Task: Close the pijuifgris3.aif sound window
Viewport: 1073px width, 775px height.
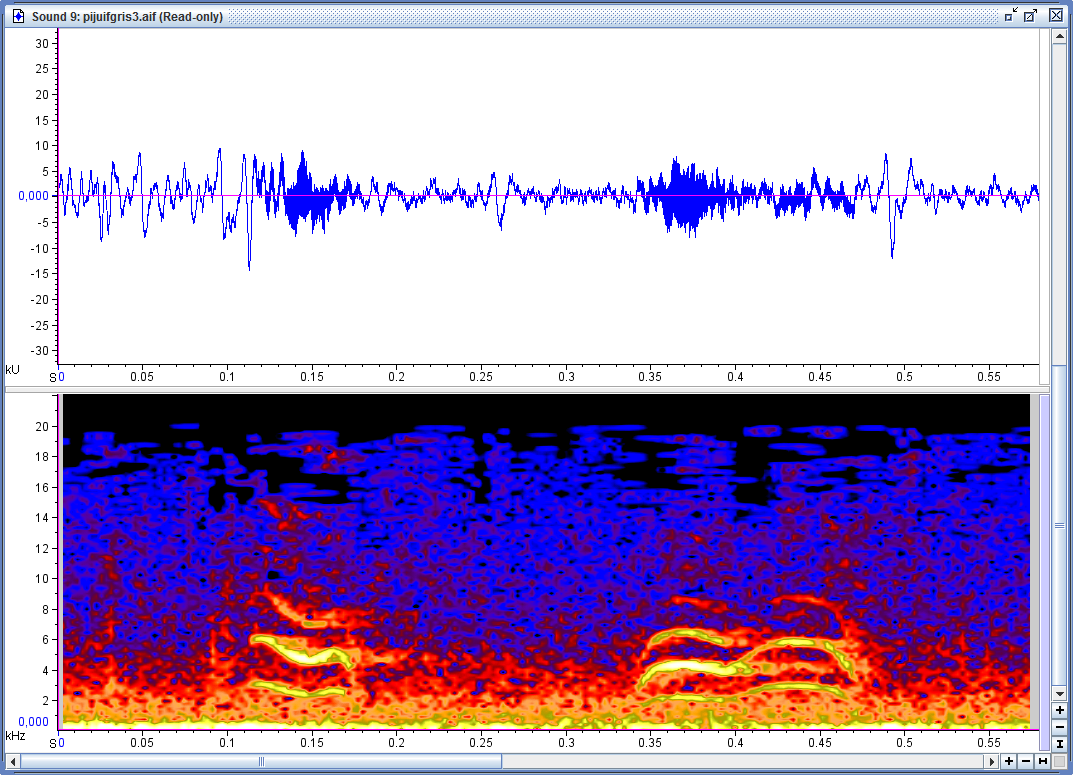Action: (x=1055, y=15)
